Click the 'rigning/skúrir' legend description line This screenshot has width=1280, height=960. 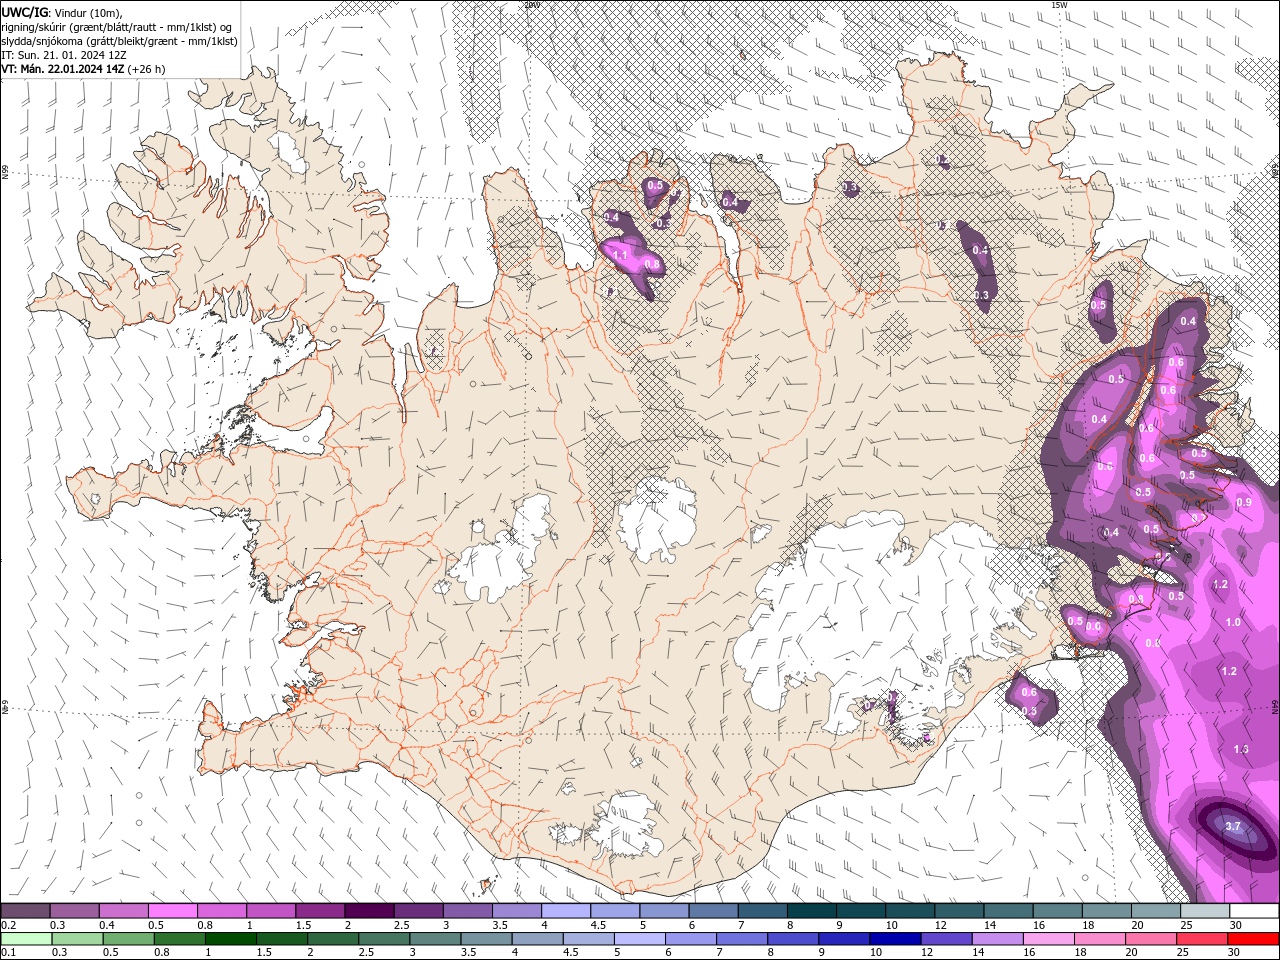(x=117, y=27)
